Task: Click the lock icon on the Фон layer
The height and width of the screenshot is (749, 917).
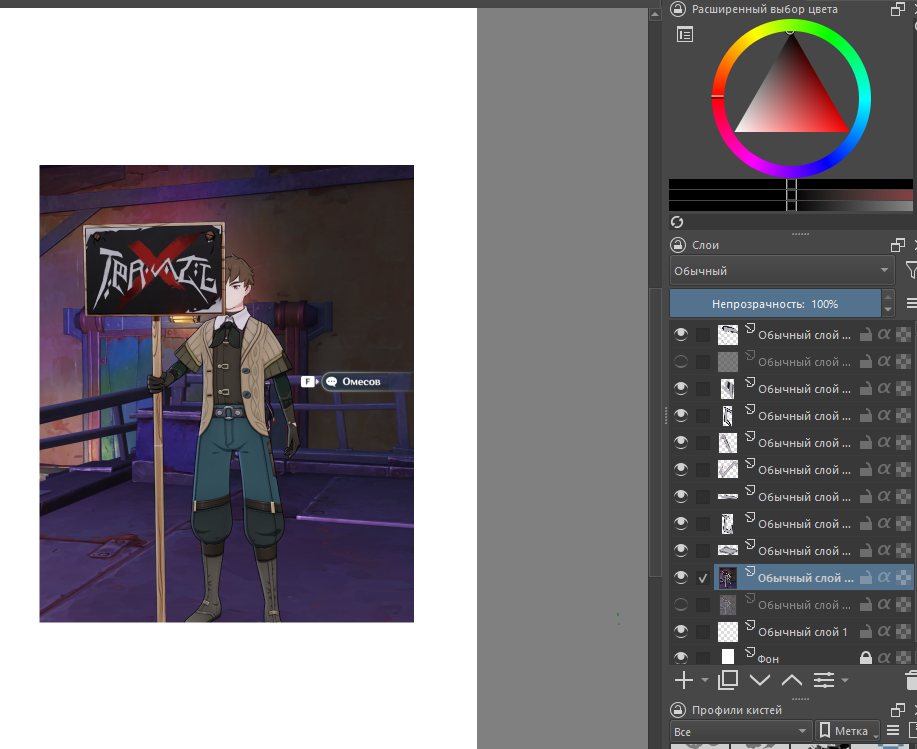Action: coord(866,658)
